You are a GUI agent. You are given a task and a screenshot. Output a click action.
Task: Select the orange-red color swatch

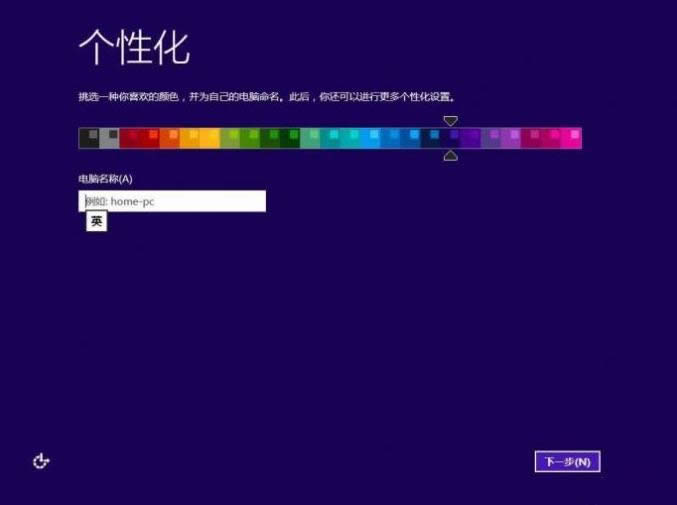[169, 138]
